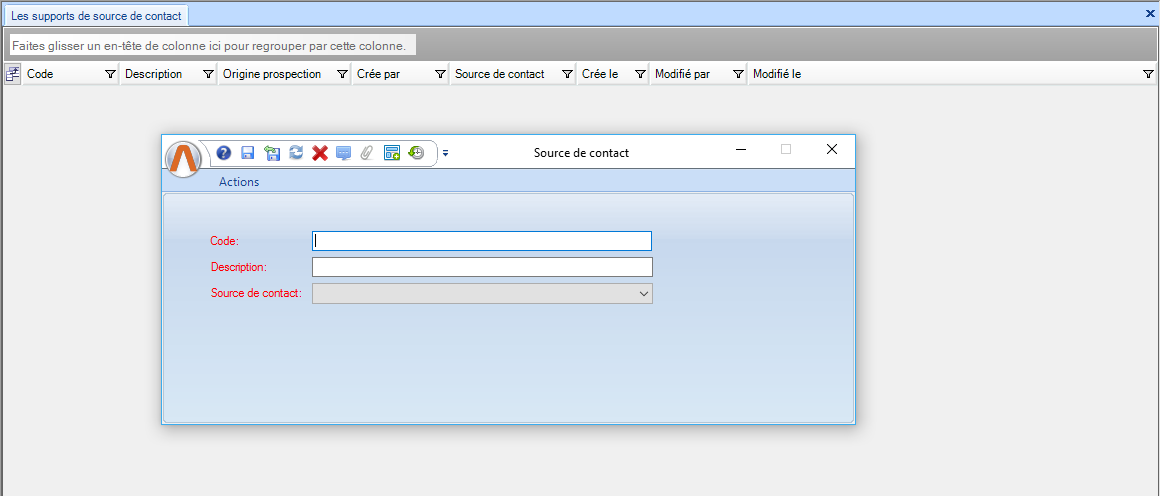Image resolution: width=1161 pixels, height=496 pixels.
Task: Open the comments speech bubble icon
Action: click(344, 153)
